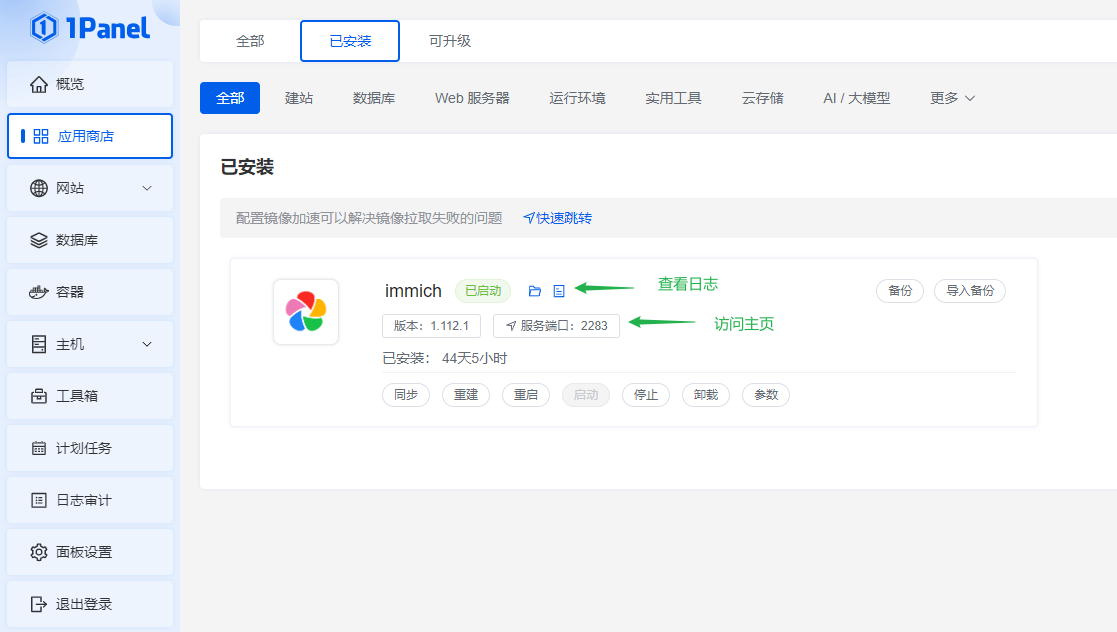
Task: Open immich installation folder icon
Action: (535, 291)
